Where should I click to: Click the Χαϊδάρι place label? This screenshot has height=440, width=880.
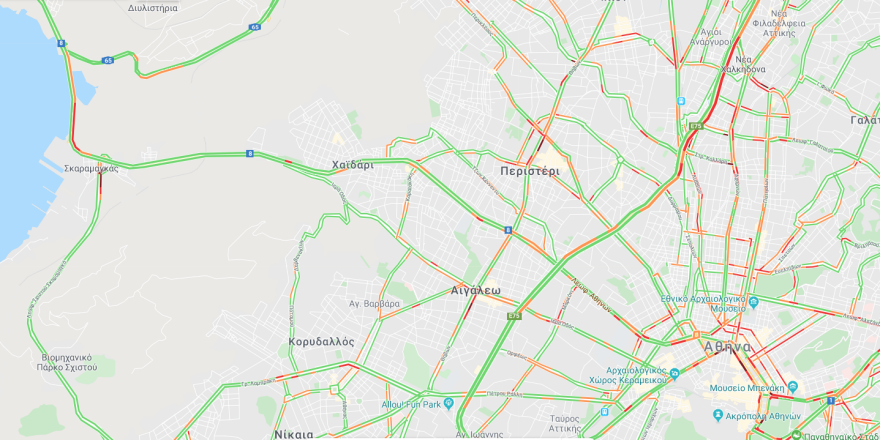pos(352,165)
